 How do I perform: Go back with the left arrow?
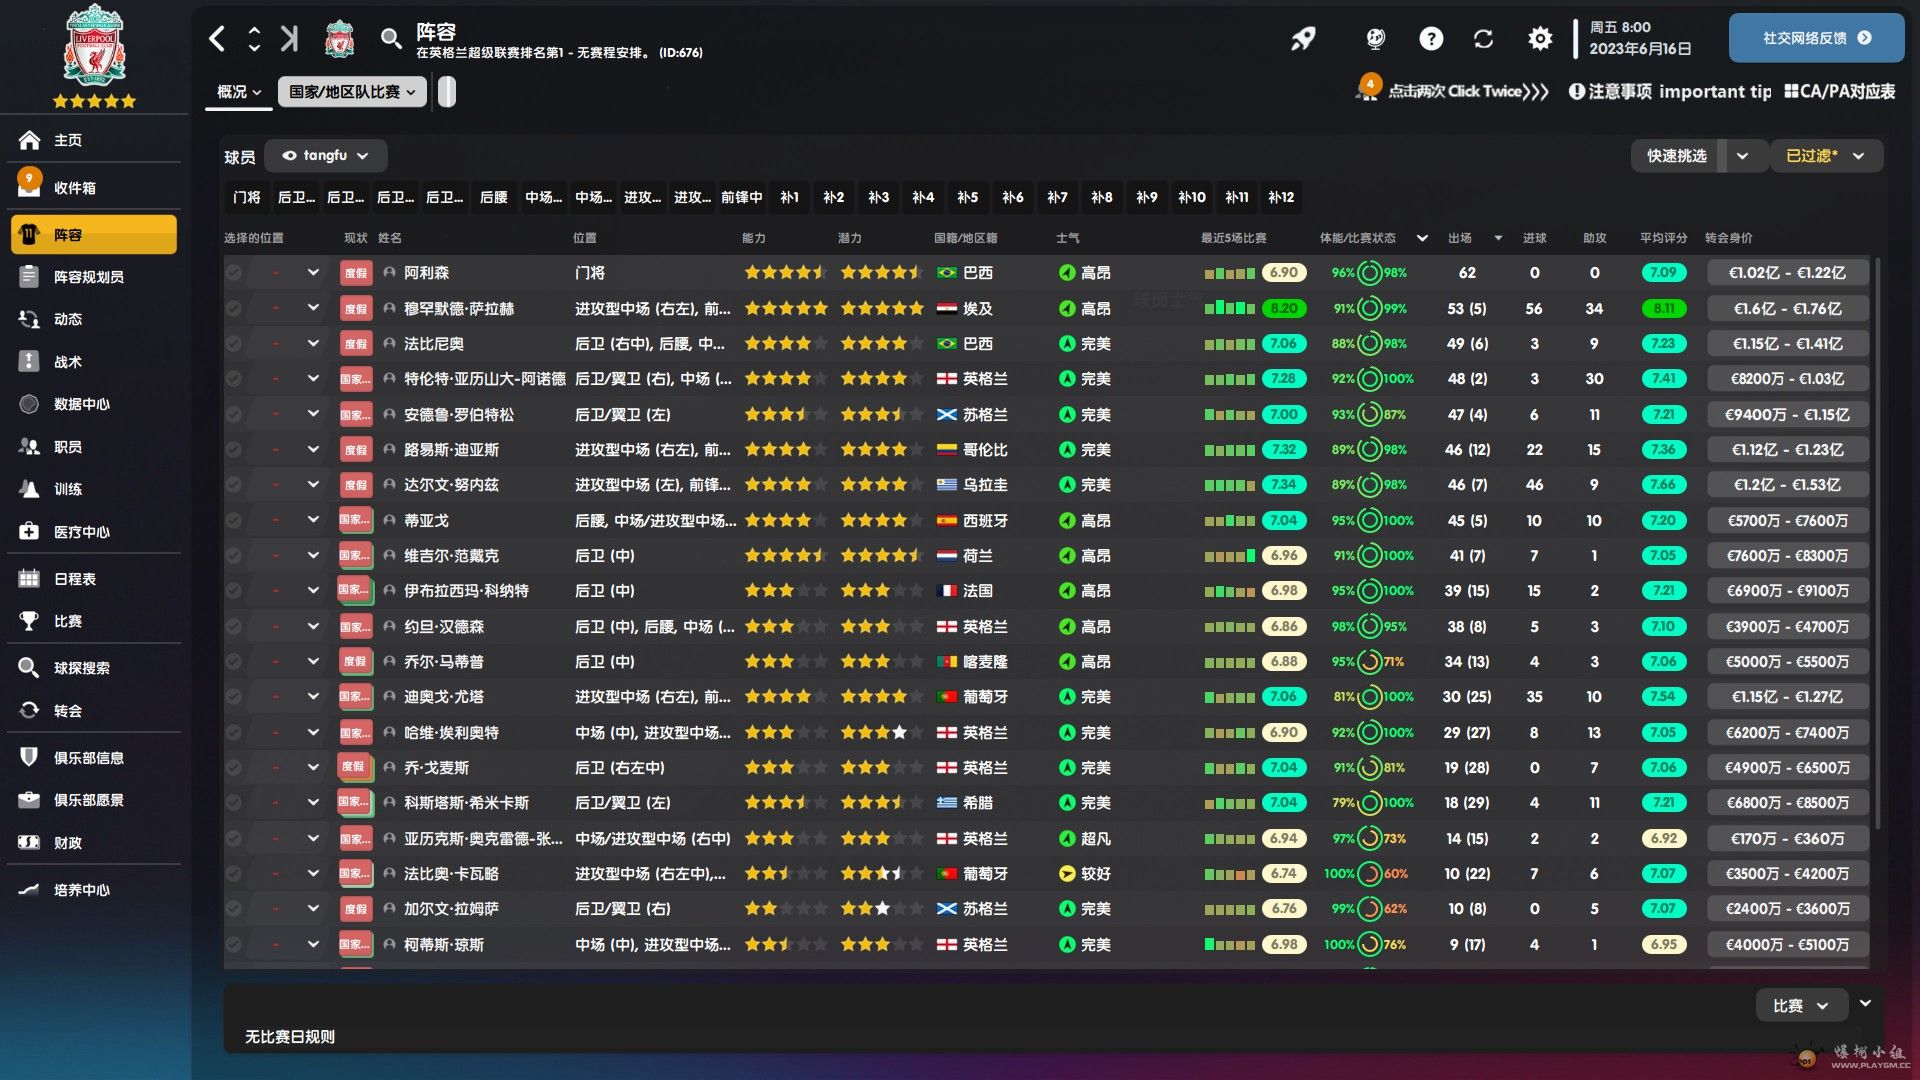click(x=217, y=39)
